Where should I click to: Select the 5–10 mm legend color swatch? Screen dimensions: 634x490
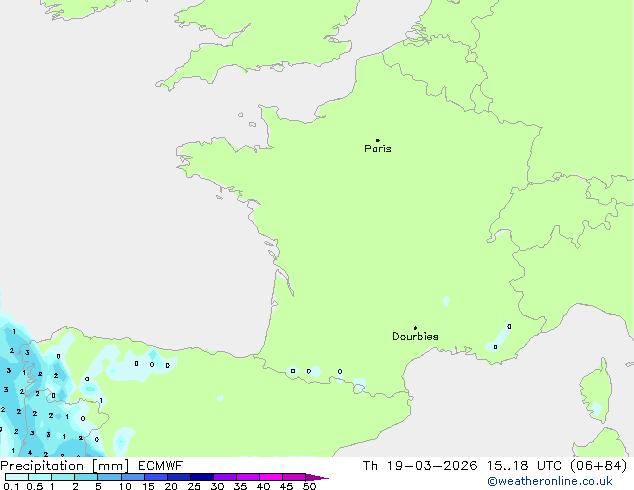click(109, 477)
